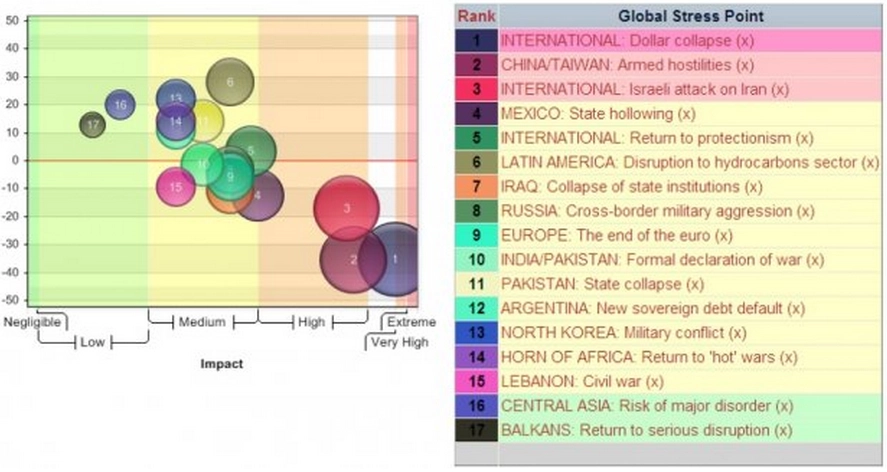Select NORTH KOREA: Military conflict row
Image resolution: width=887 pixels, height=472 pixels.
click(690, 333)
